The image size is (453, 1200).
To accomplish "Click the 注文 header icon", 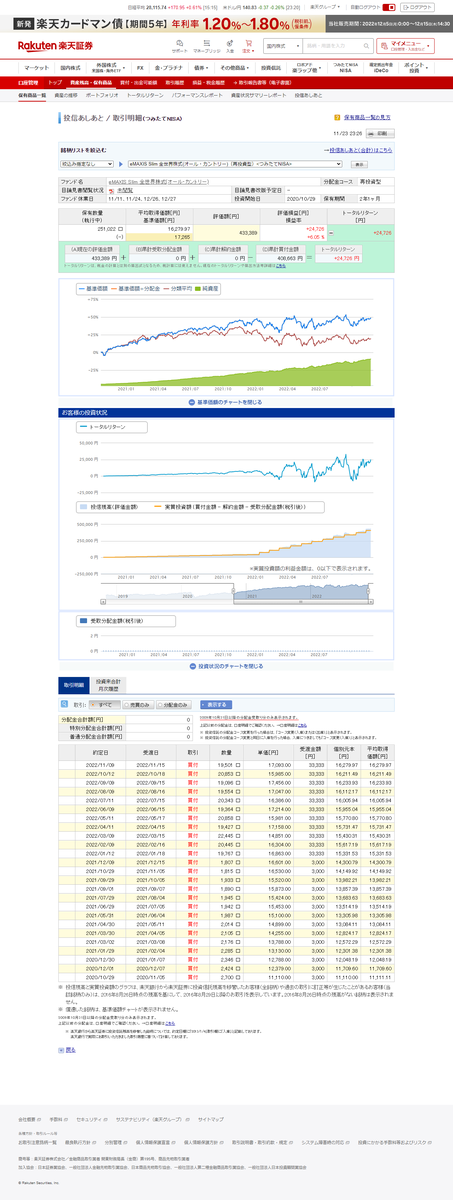I will [x=247, y=46].
